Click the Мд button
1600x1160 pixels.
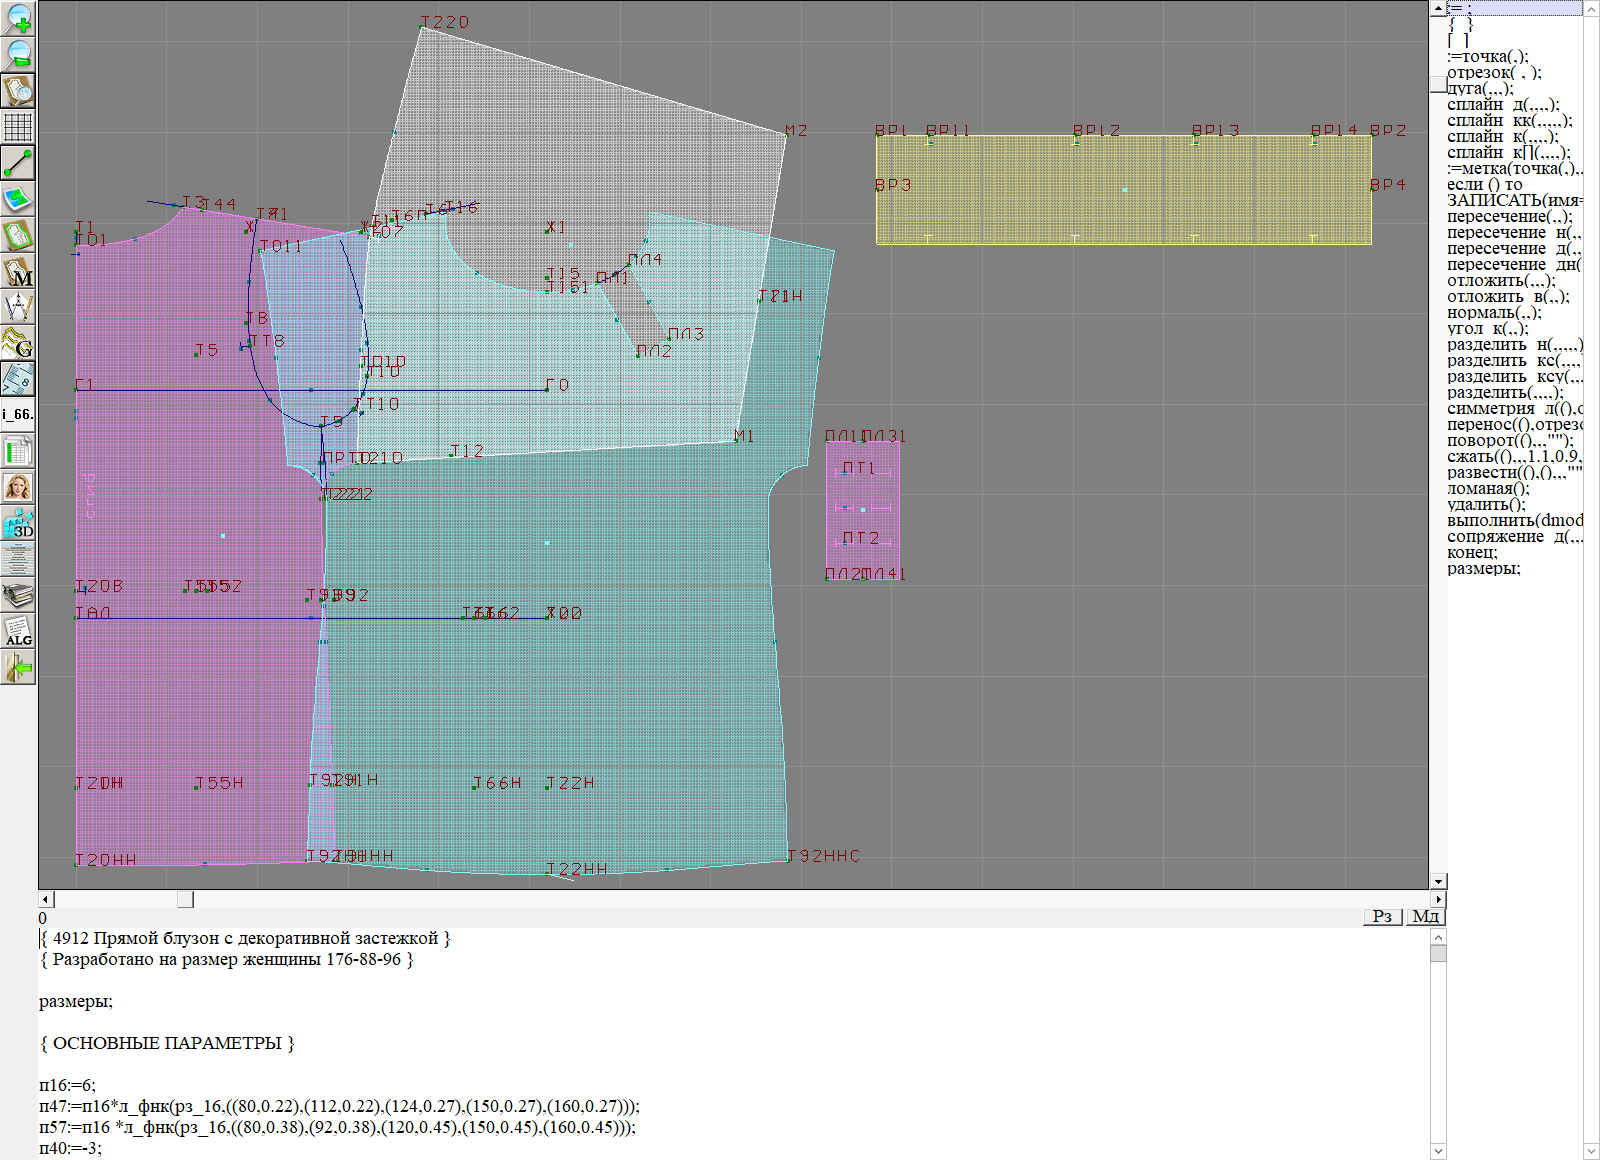click(1425, 916)
